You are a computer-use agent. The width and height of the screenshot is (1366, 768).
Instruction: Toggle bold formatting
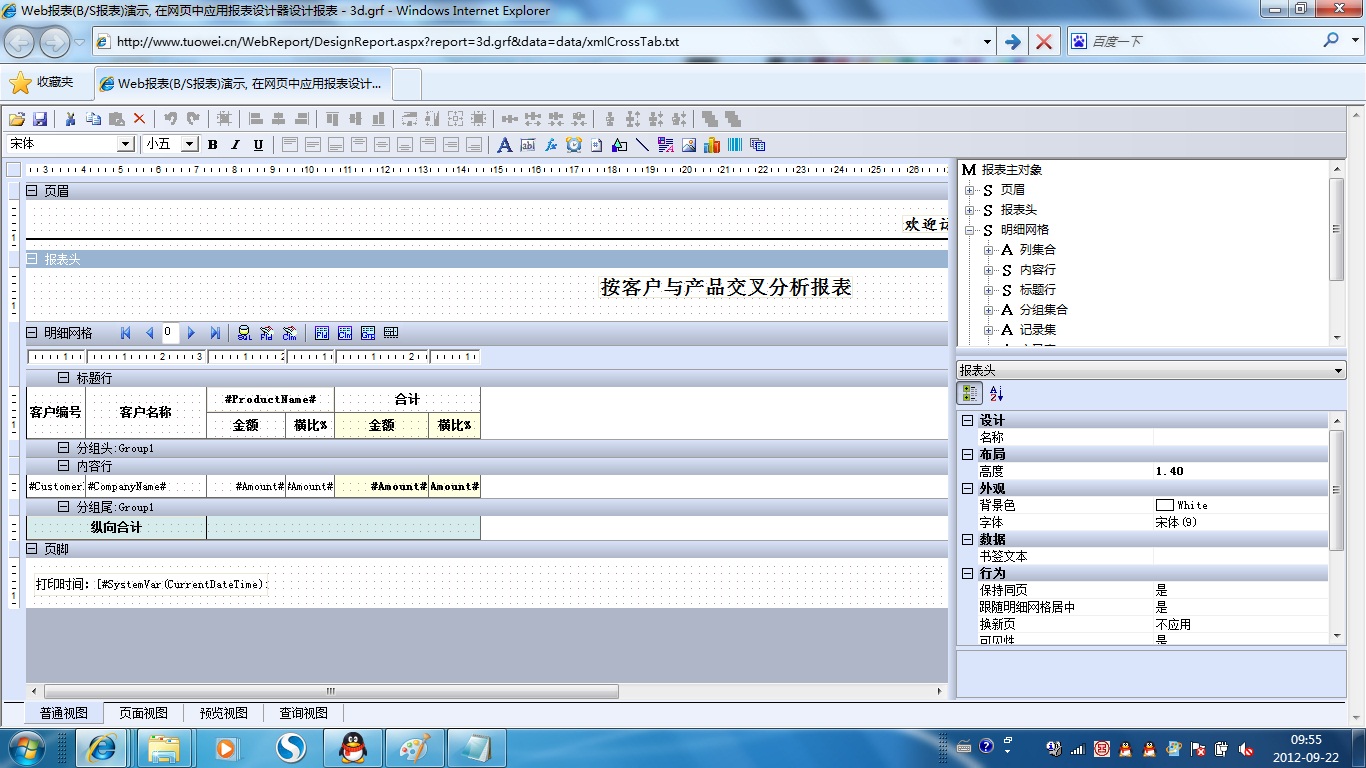point(213,145)
